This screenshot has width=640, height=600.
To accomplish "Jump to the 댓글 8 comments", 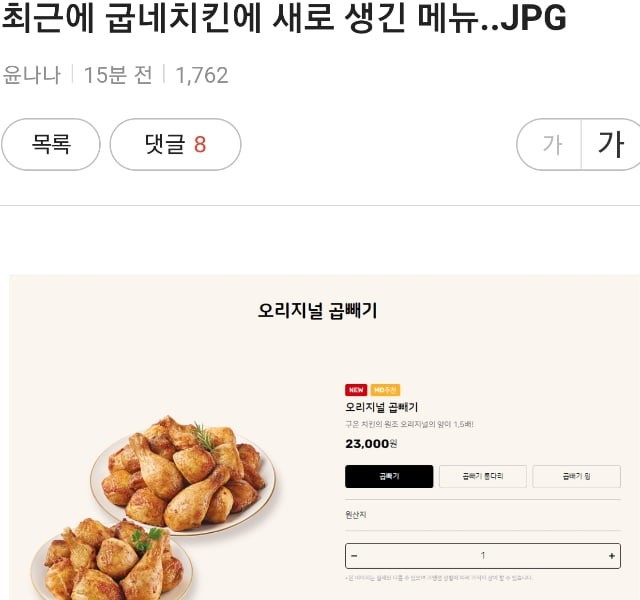I will [175, 144].
